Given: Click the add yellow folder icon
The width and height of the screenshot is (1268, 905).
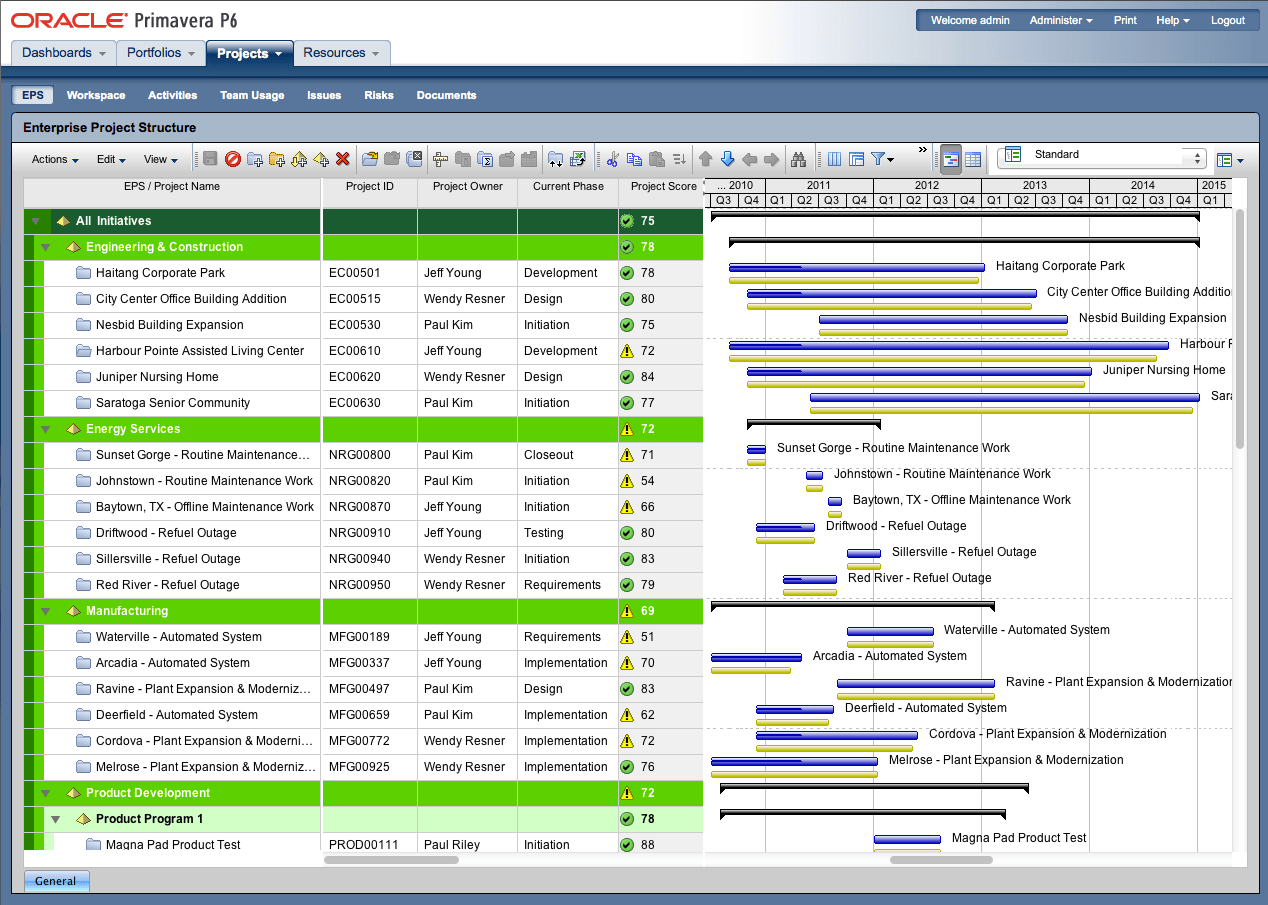Looking at the screenshot, I should [x=277, y=159].
